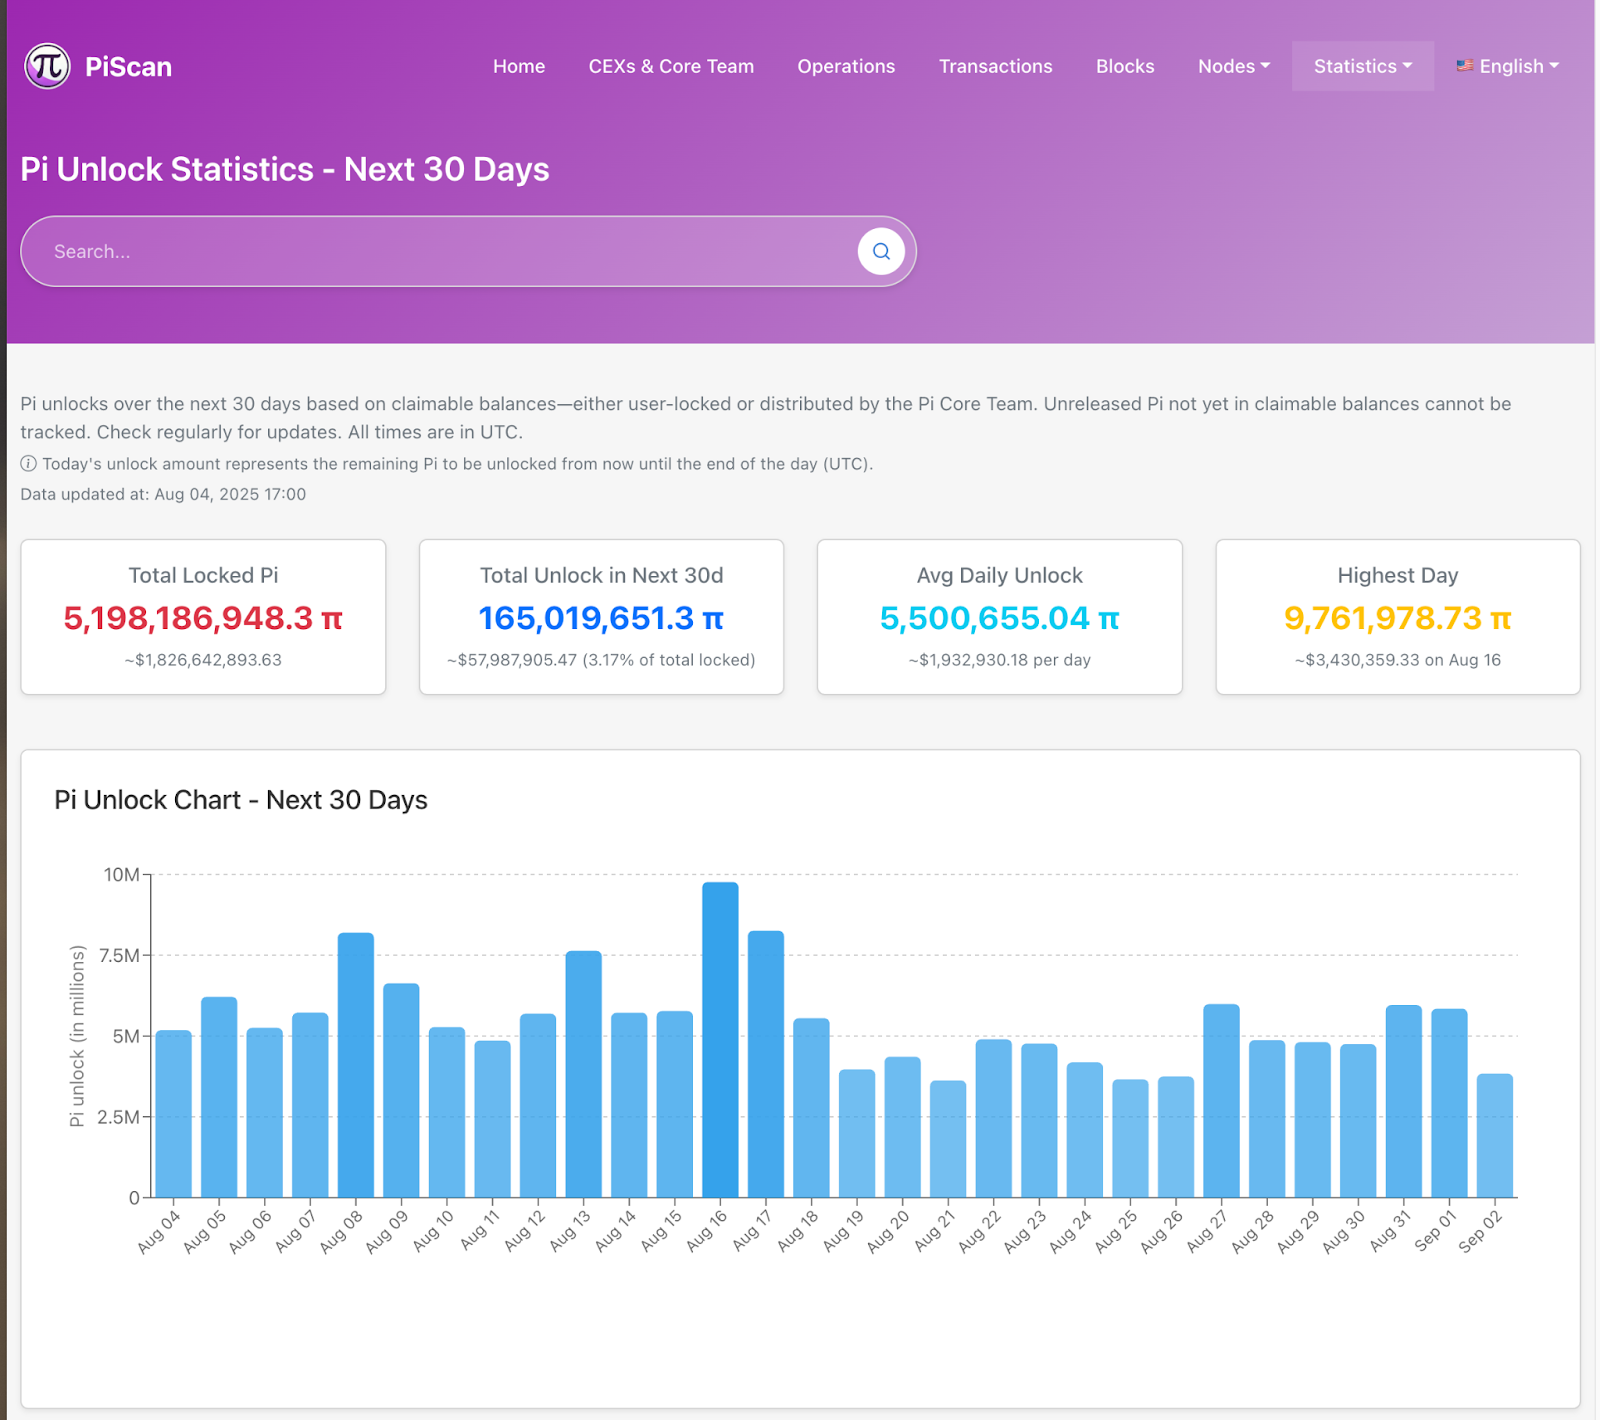Image resolution: width=1600 pixels, height=1420 pixels.
Task: Click the Aug 08 chart bar
Action: (x=356, y=1065)
